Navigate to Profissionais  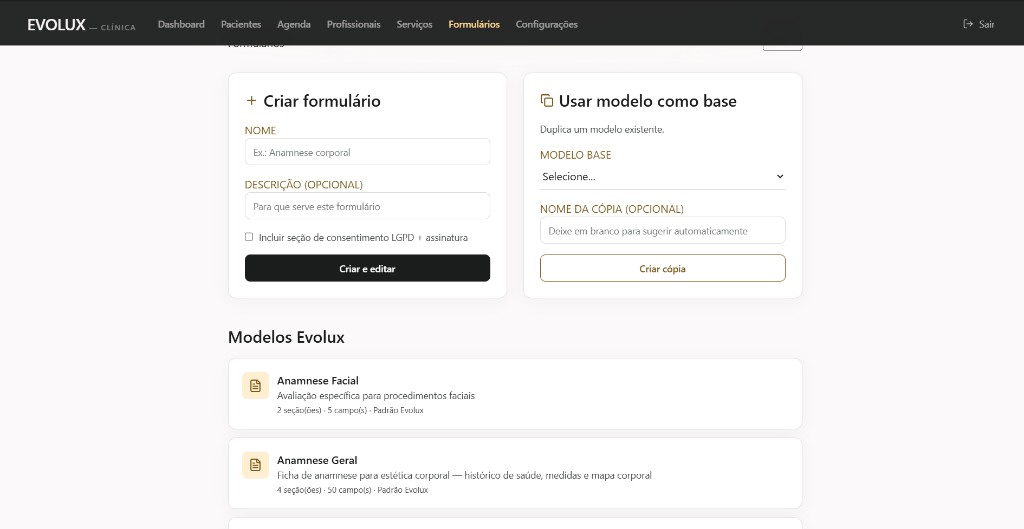coord(353,24)
